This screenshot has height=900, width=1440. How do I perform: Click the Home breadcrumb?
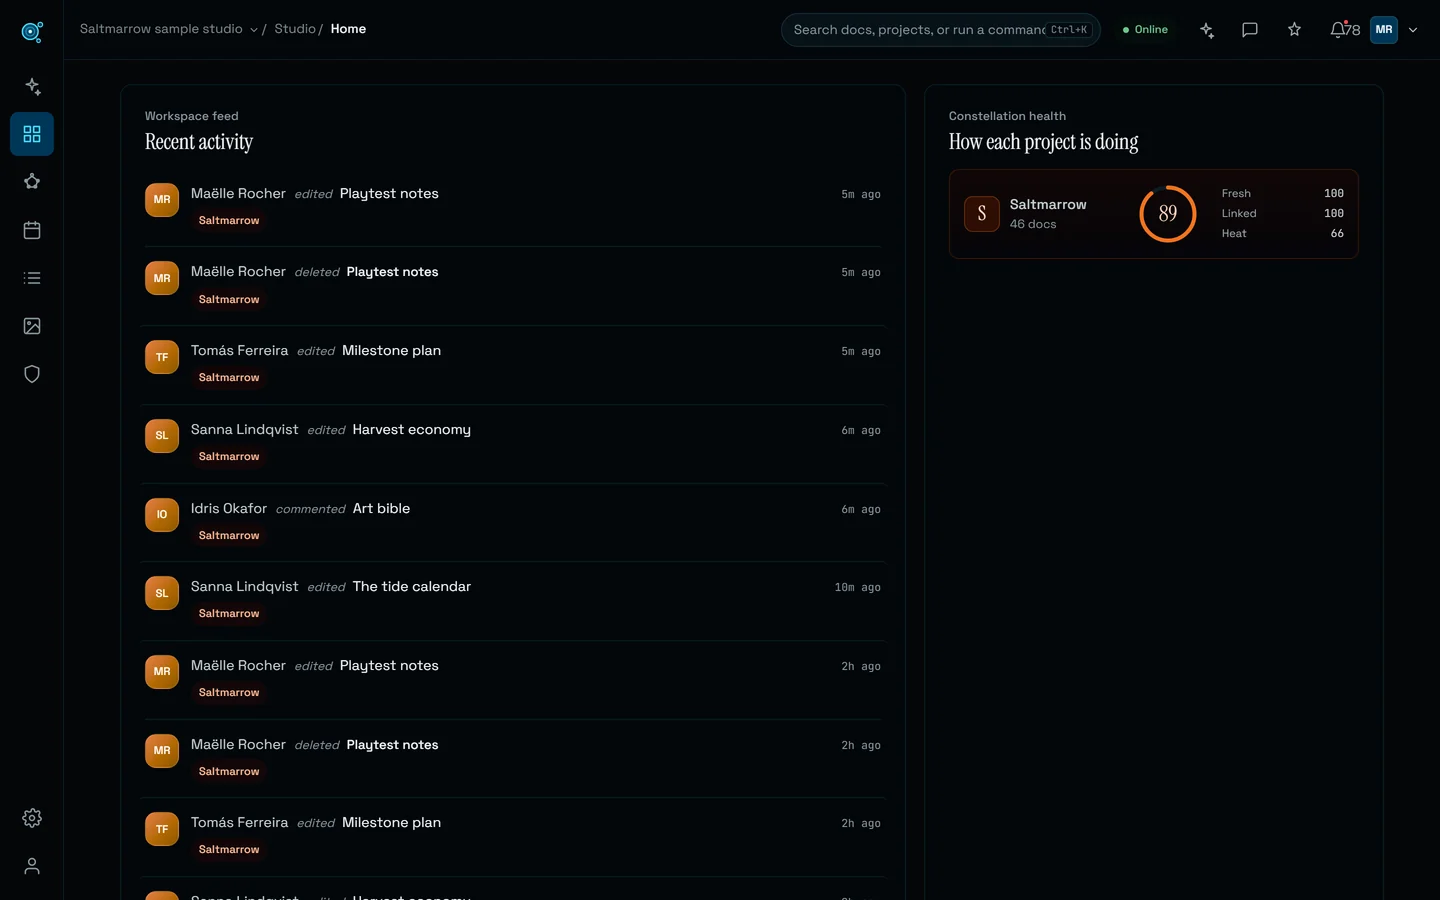[x=348, y=29]
